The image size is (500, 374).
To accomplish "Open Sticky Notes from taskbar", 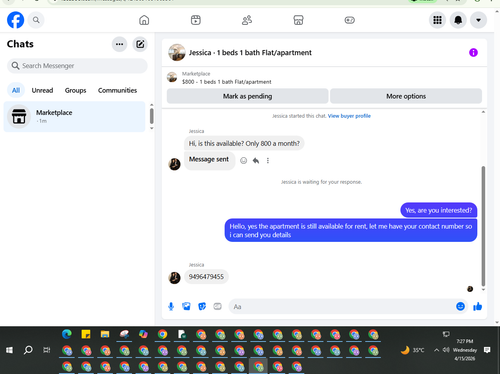I will coord(86,334).
